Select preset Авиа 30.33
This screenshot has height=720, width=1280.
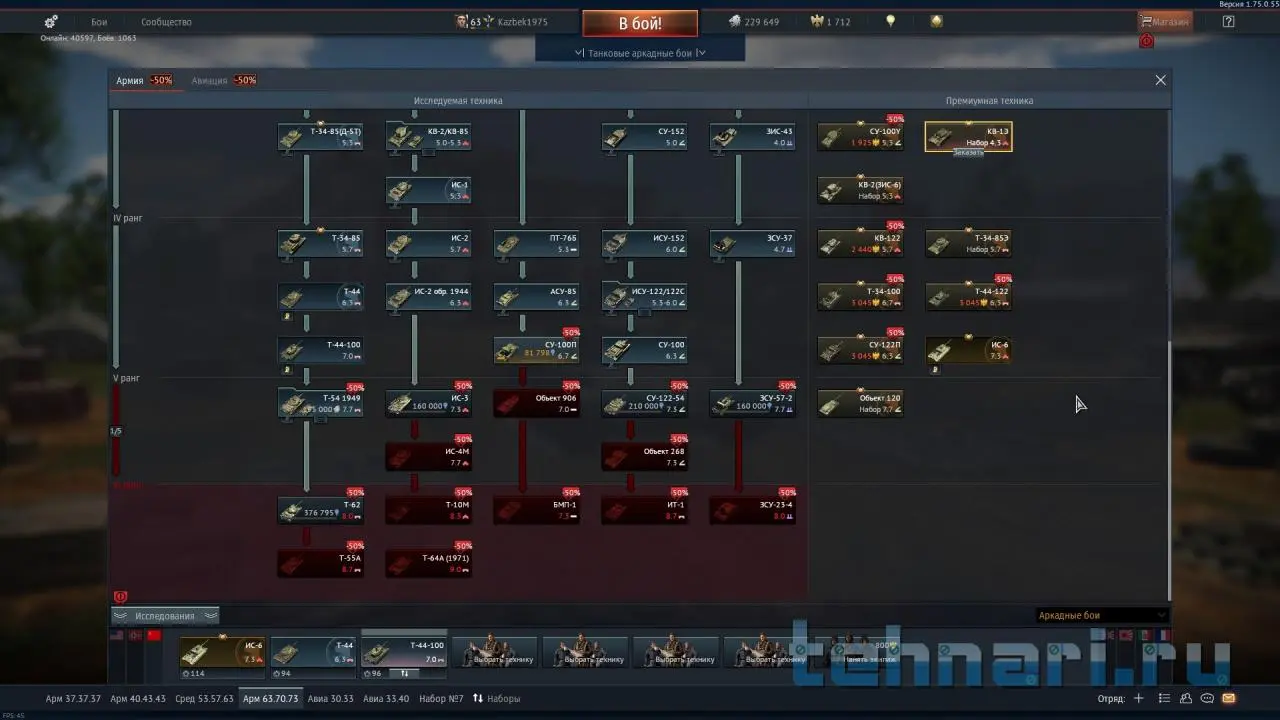330,698
